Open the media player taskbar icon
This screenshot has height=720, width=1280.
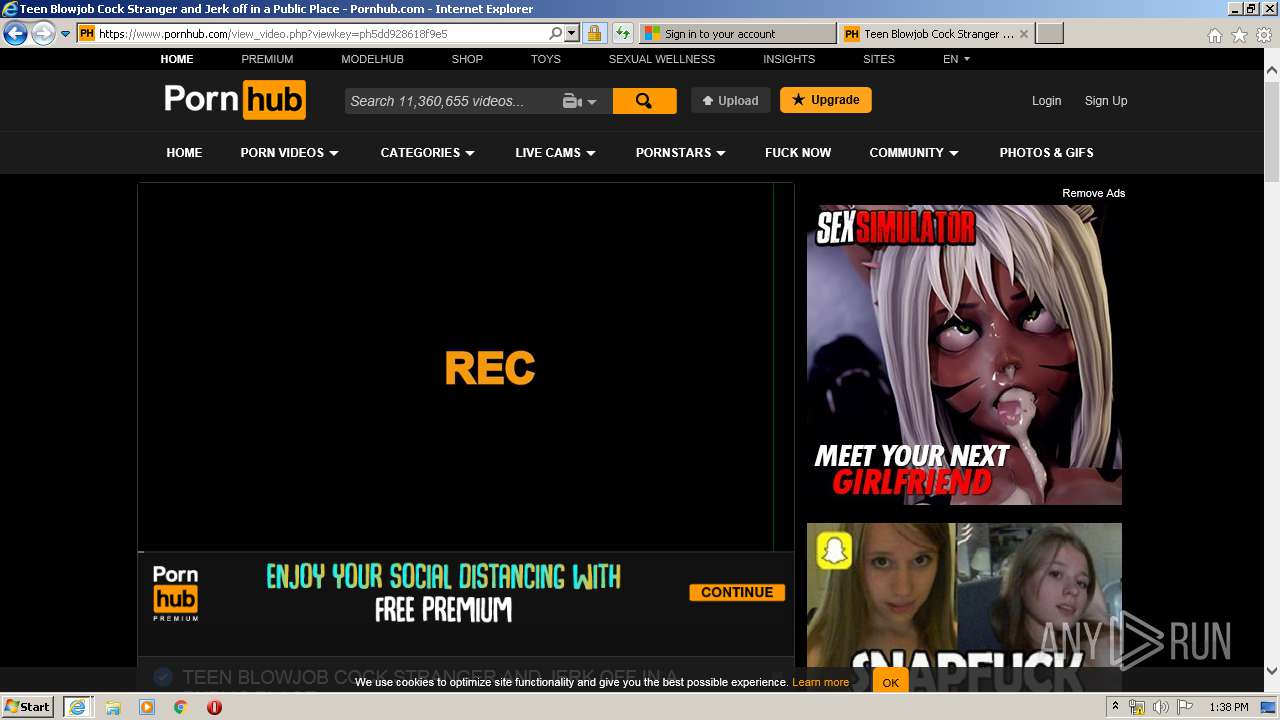tap(147, 707)
